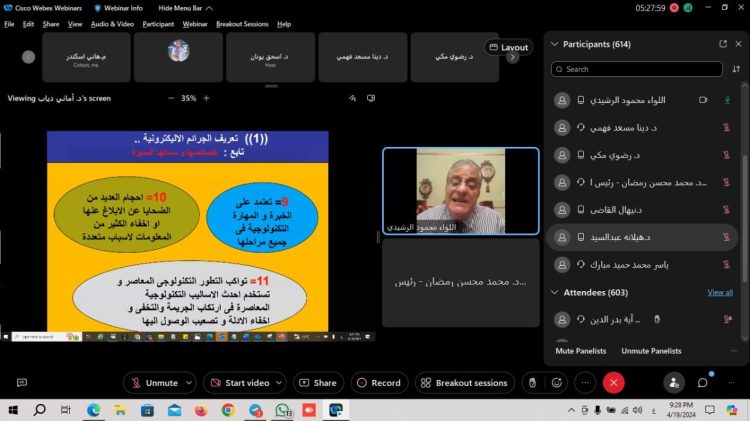
Task: Unmute د. دينا مسعد فهمي in participants list
Action: (x=726, y=127)
